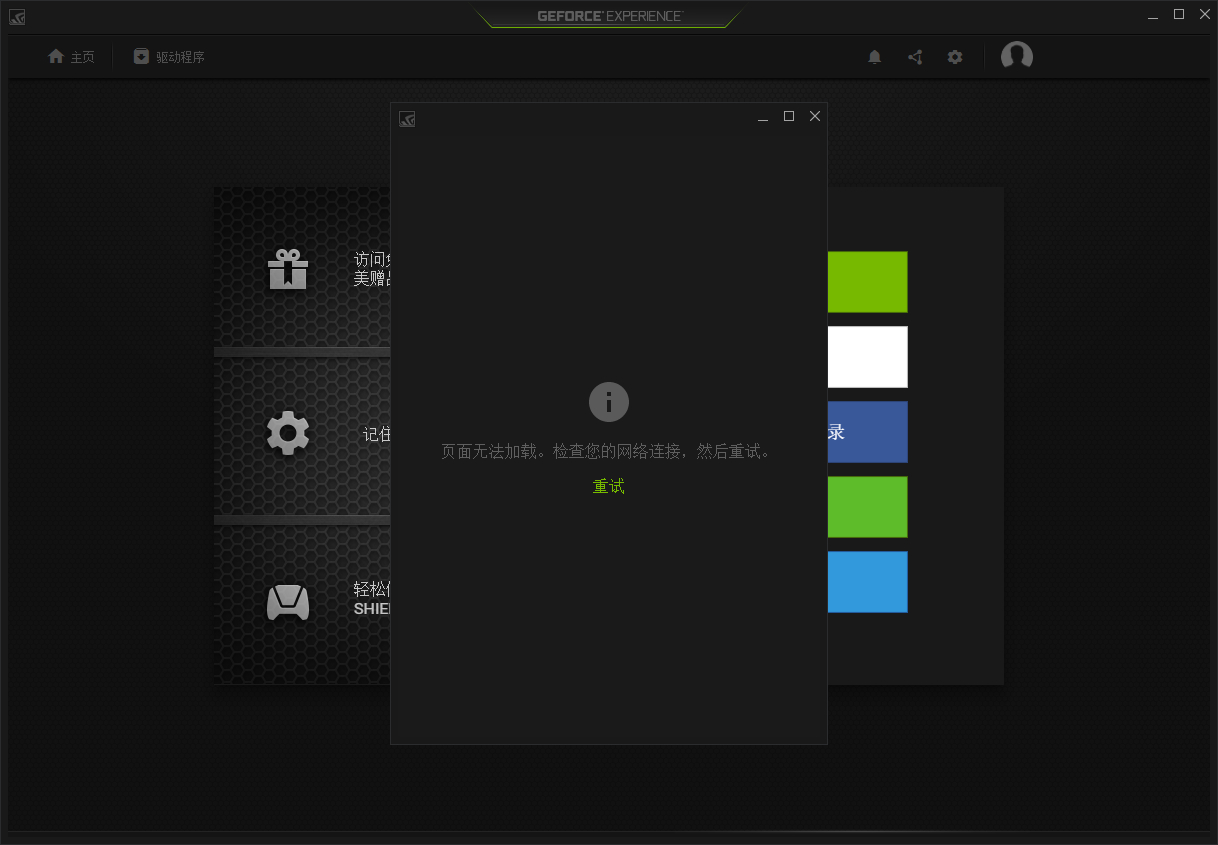
Task: Click the home house icon
Action: click(56, 56)
